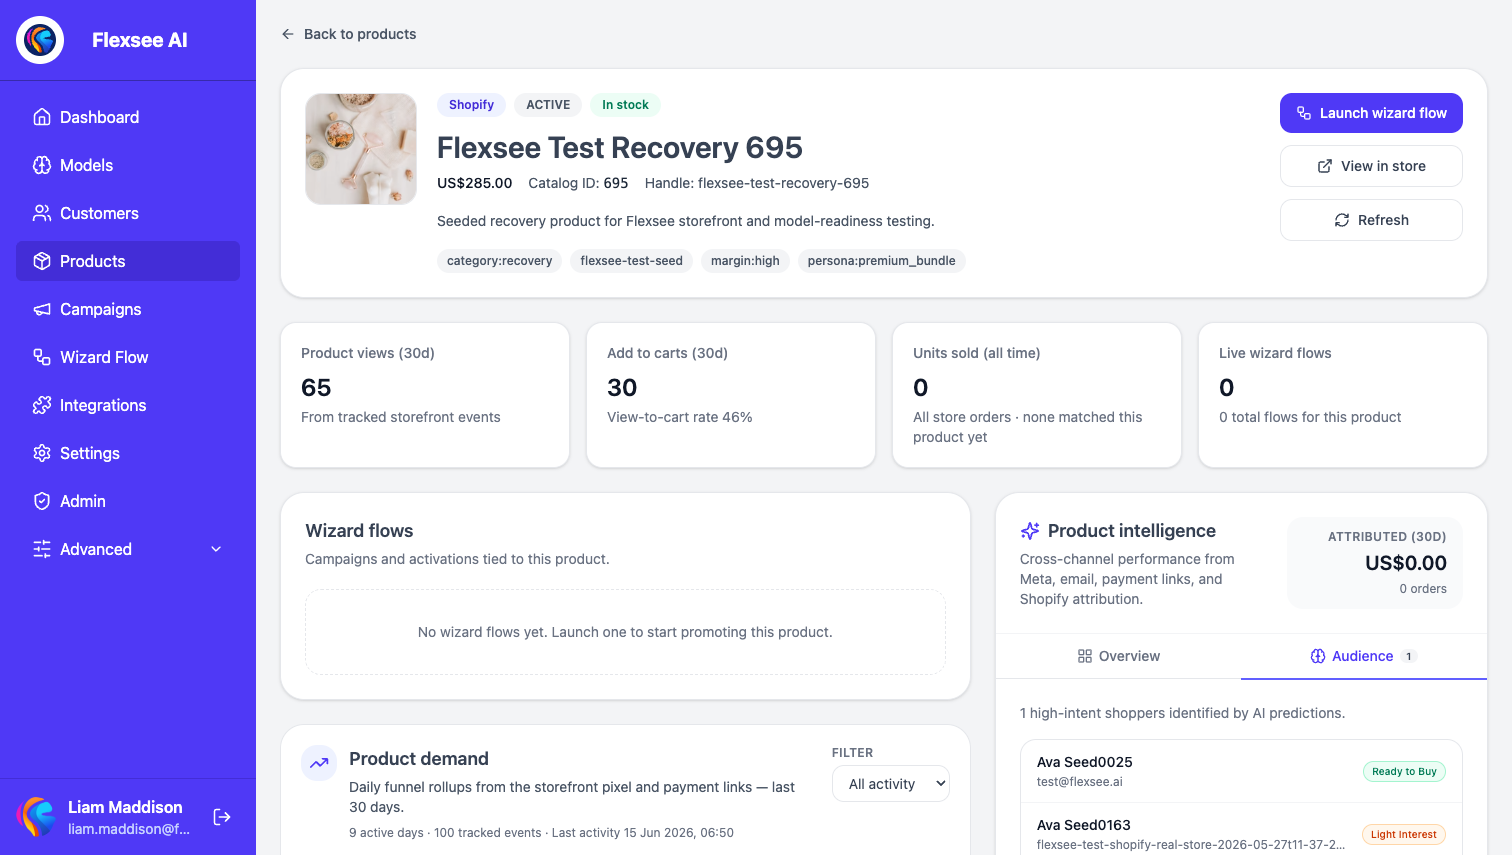
Task: Click the margin:high tag
Action: tap(745, 261)
